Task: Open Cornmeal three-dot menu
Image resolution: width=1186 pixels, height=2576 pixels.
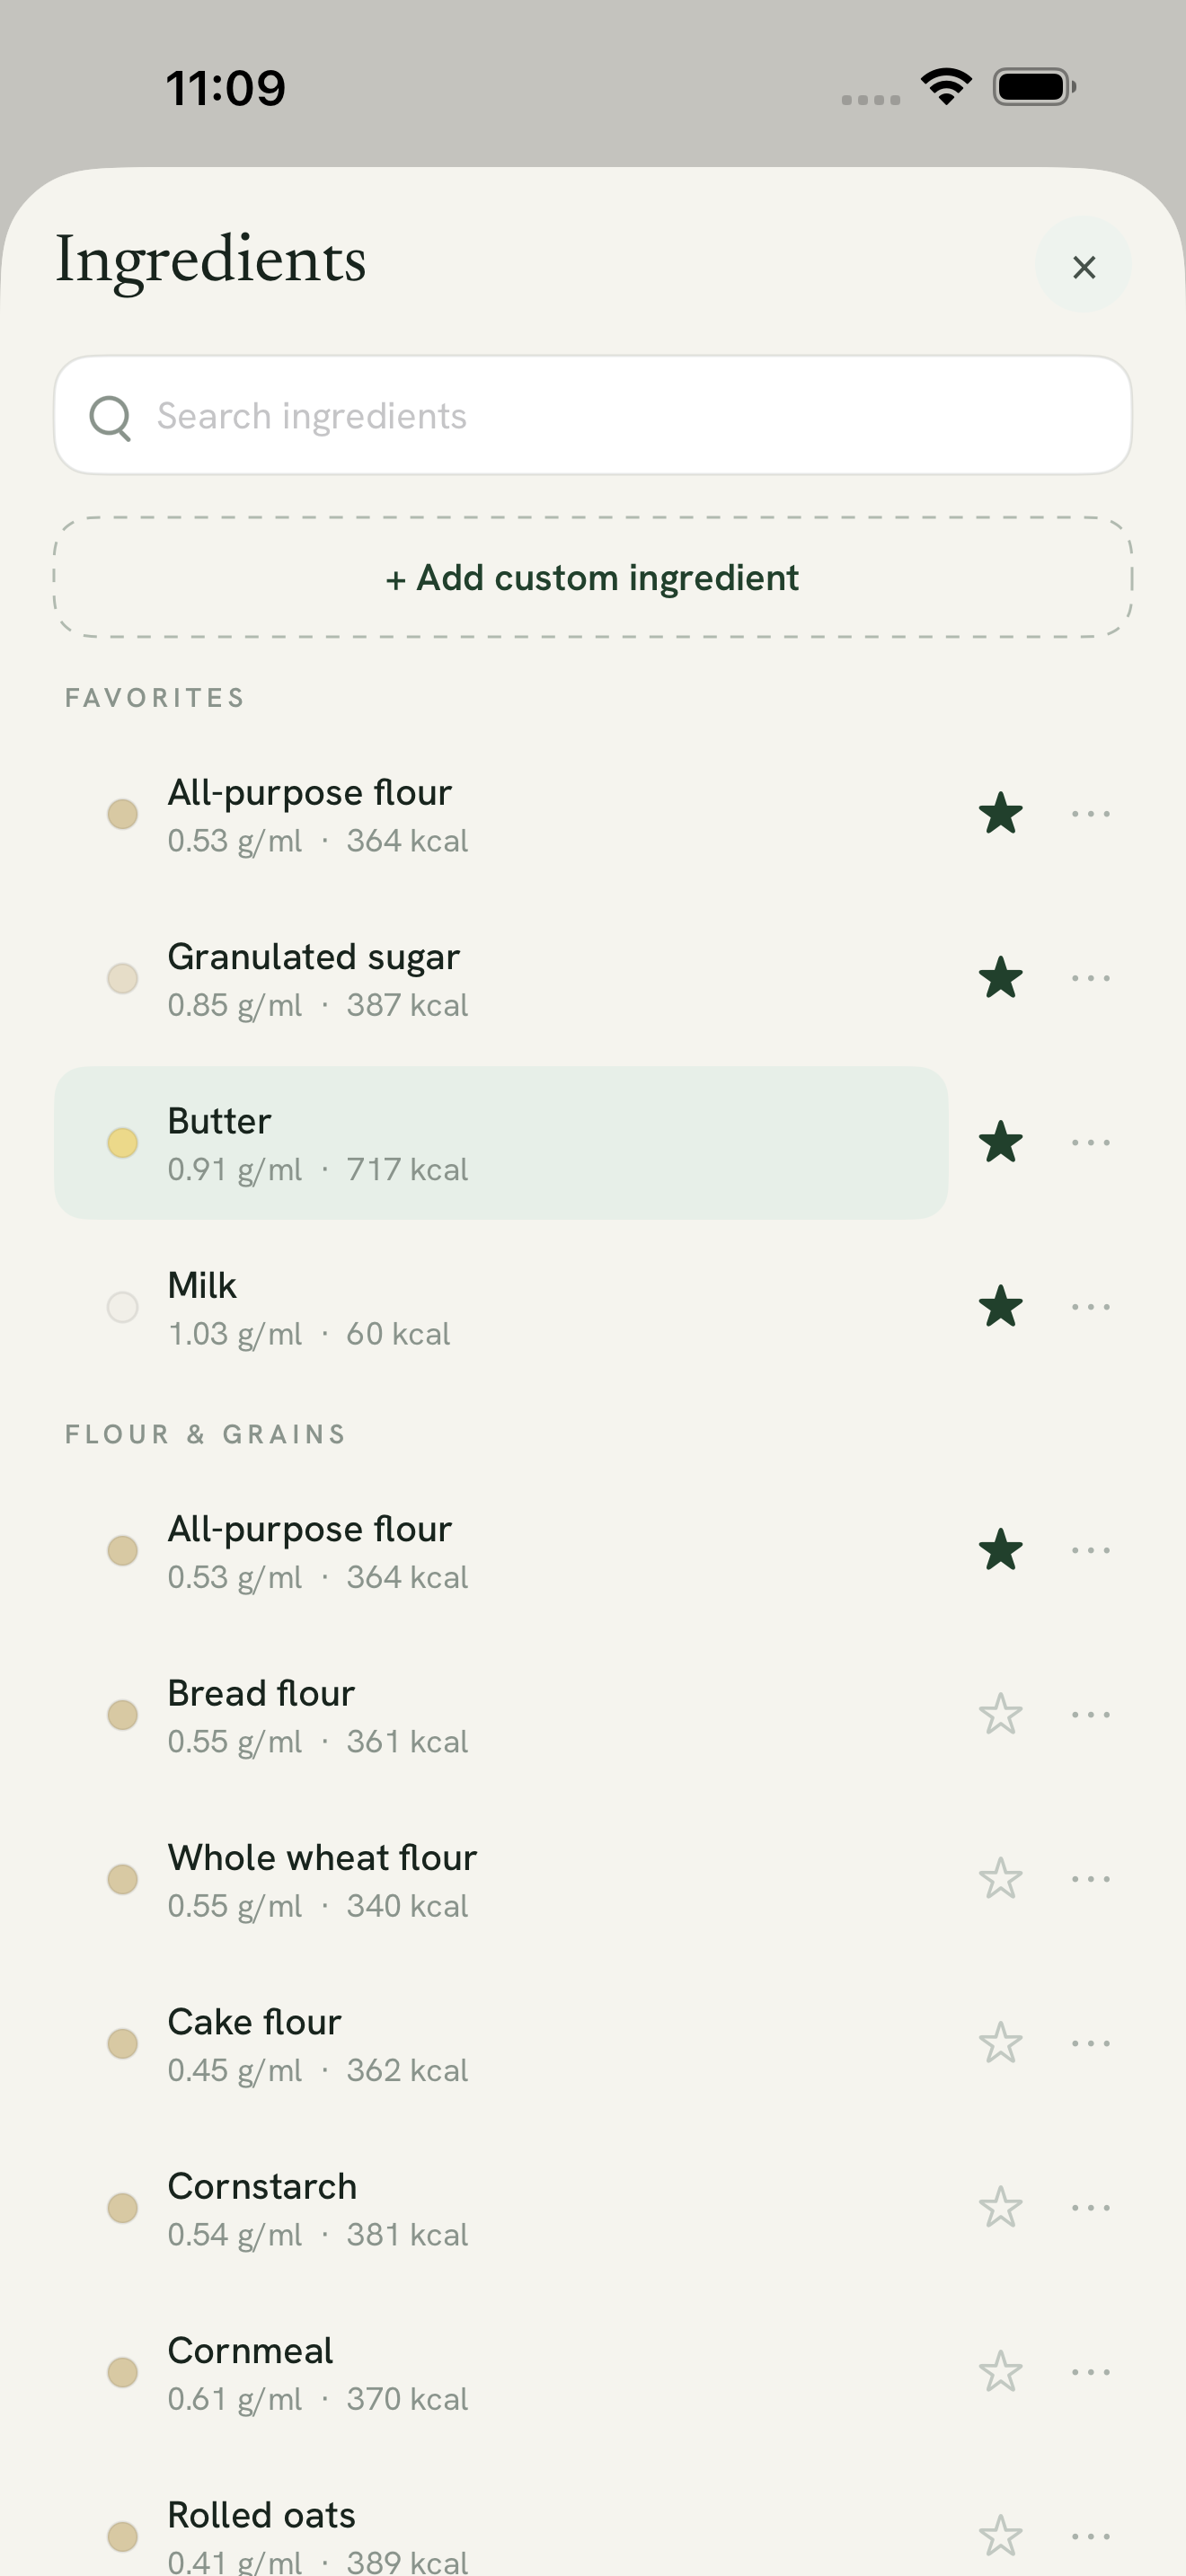Action: (x=1090, y=2371)
